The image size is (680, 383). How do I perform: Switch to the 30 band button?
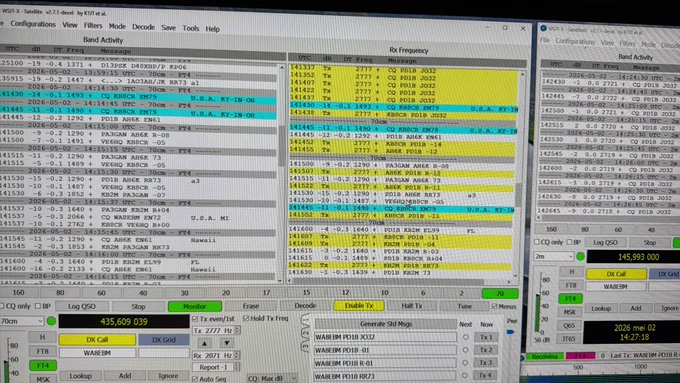click(184, 293)
